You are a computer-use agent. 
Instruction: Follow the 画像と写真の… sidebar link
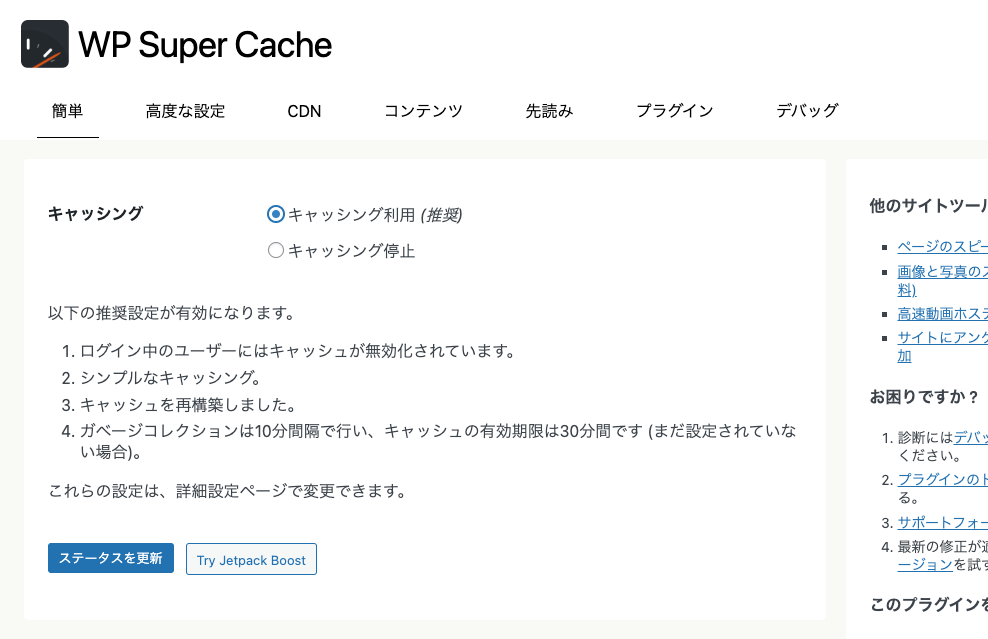pyautogui.click(x=942, y=271)
